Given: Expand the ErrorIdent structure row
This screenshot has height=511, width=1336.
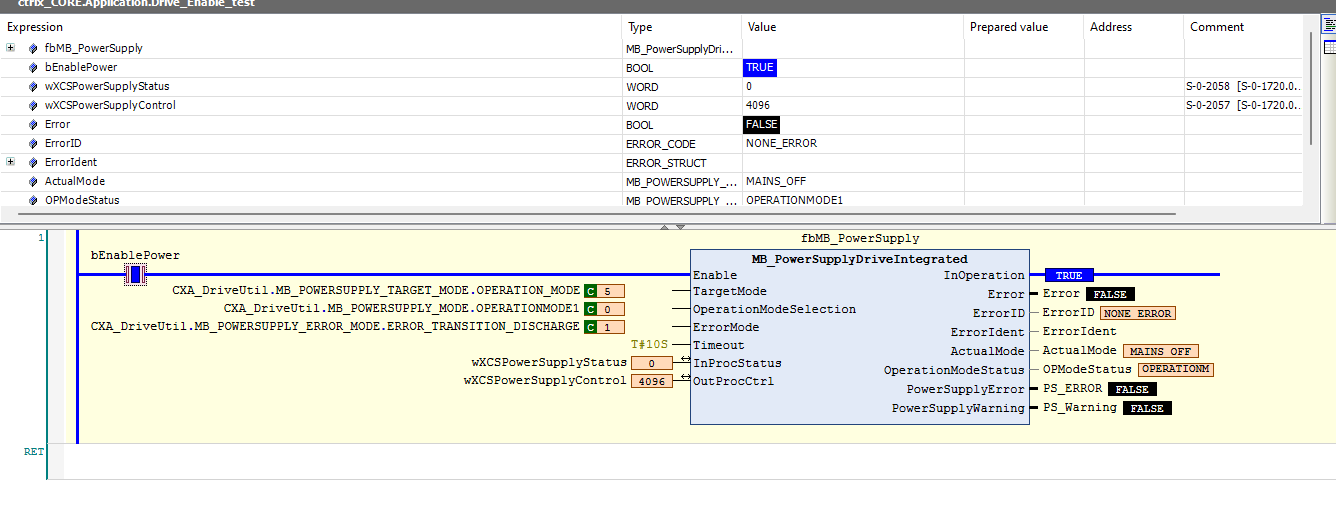Looking at the screenshot, I should click(10, 162).
